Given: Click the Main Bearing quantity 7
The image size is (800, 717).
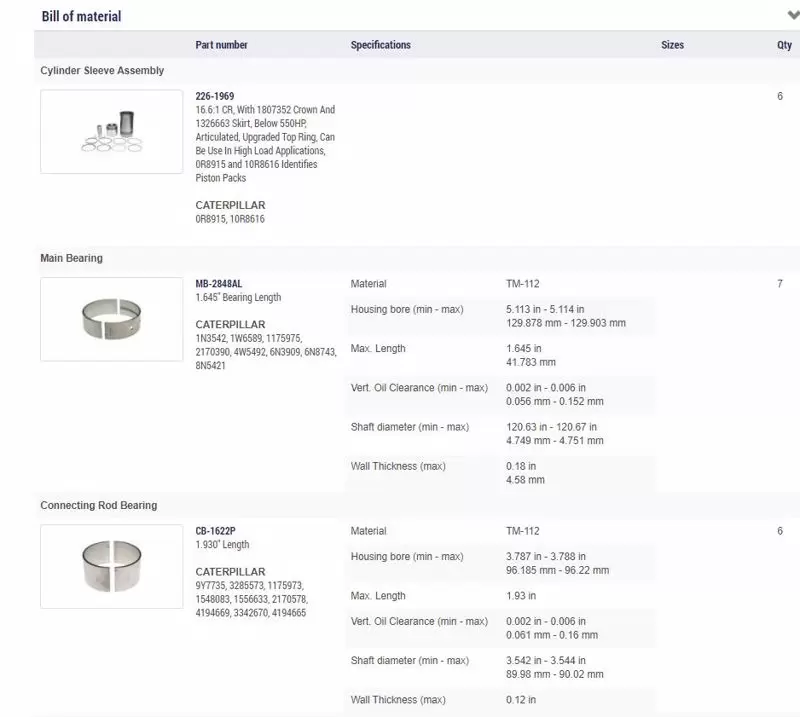Looking at the screenshot, I should coord(780,284).
